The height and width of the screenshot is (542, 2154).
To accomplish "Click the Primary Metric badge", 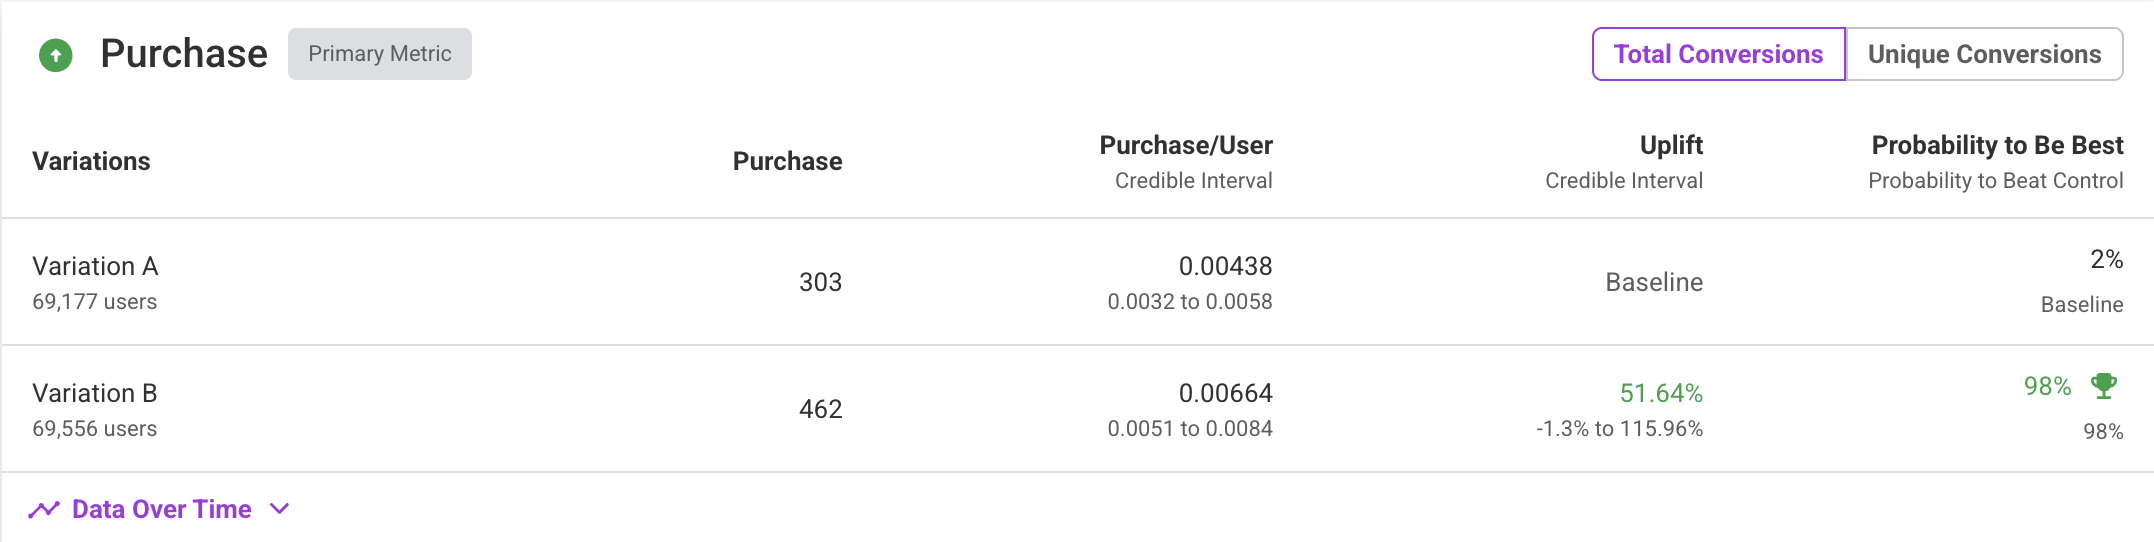I will pyautogui.click(x=380, y=54).
